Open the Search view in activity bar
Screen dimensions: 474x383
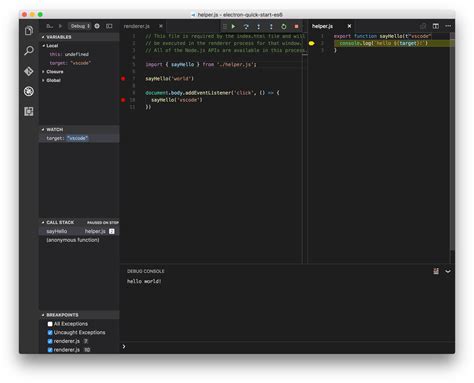[29, 51]
